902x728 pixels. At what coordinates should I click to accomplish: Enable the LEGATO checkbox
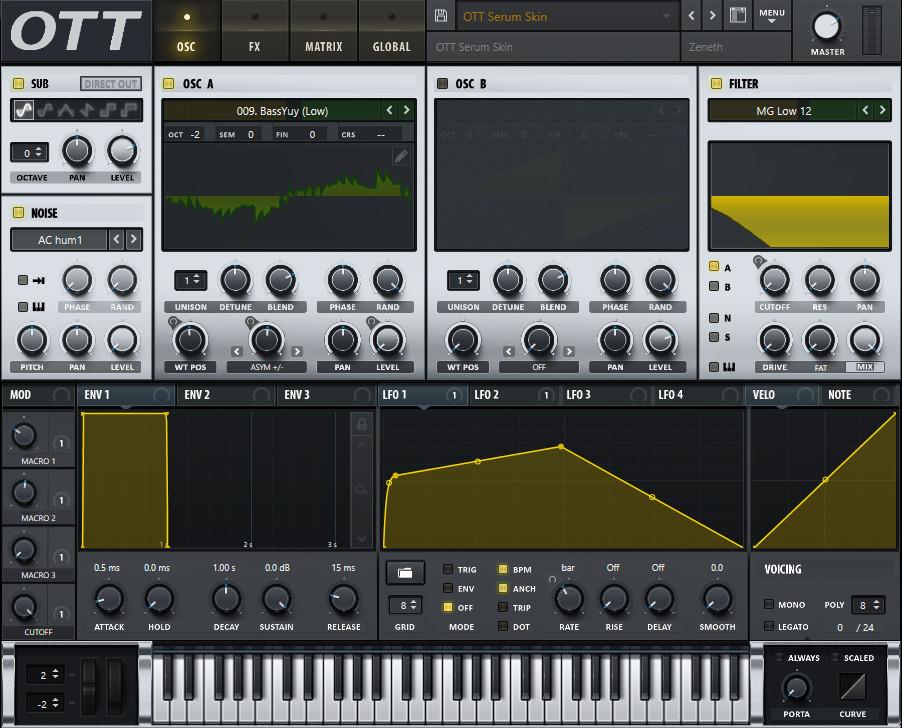769,626
